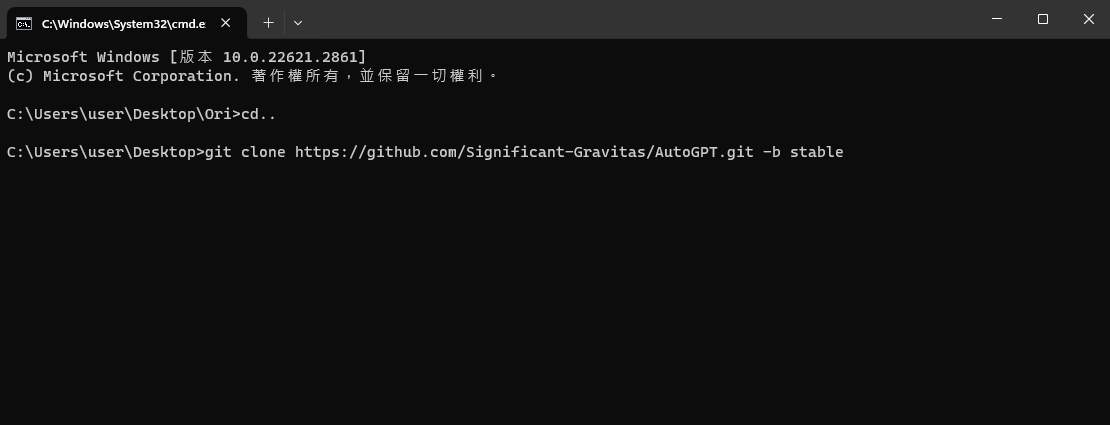Image resolution: width=1110 pixels, height=425 pixels.
Task: Expand the new tab profiles dropdown chevron
Action: 298,23
